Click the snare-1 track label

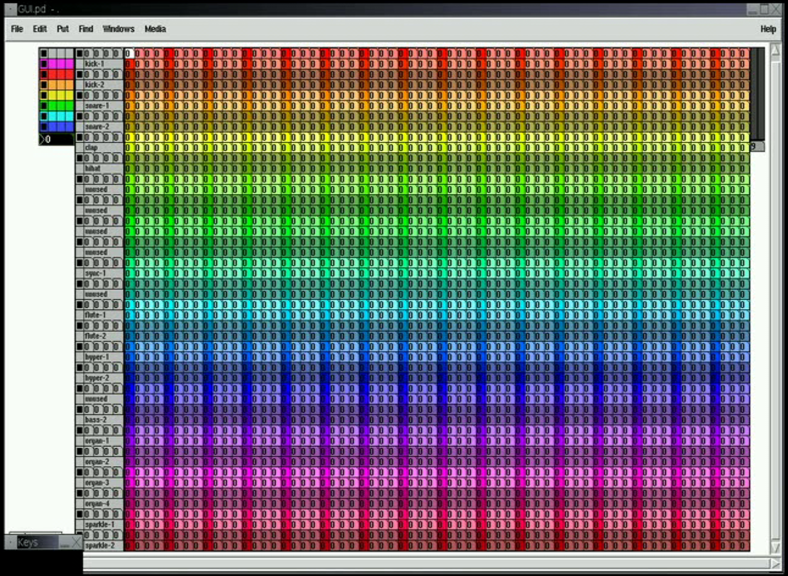point(96,106)
